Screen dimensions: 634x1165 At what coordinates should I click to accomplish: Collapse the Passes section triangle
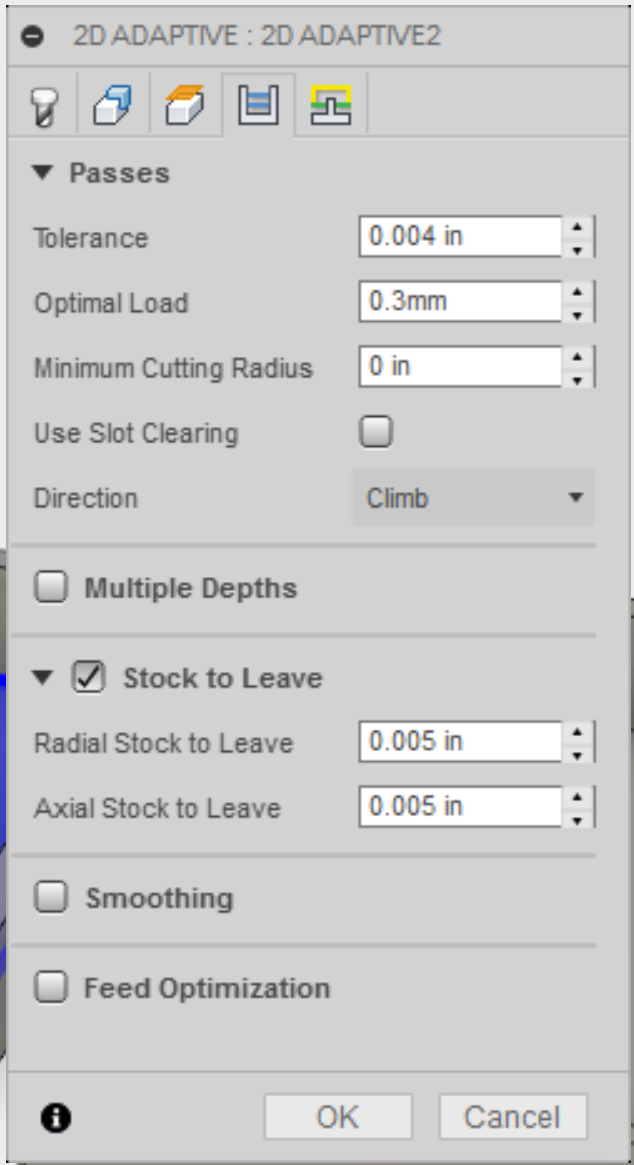[41, 173]
